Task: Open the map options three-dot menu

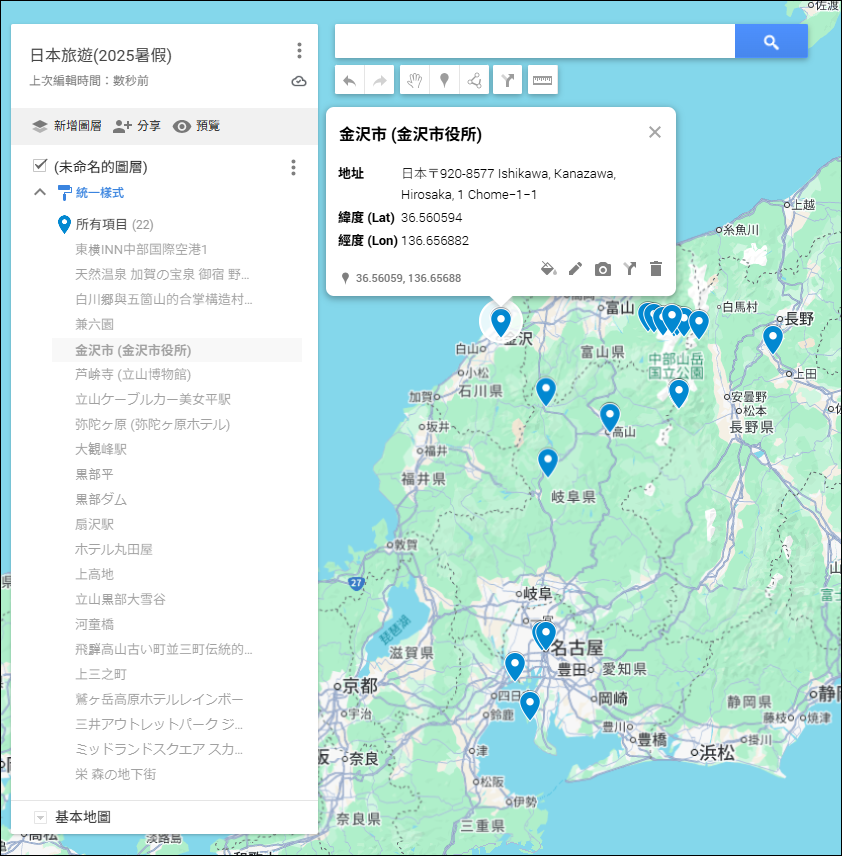Action: click(297, 50)
